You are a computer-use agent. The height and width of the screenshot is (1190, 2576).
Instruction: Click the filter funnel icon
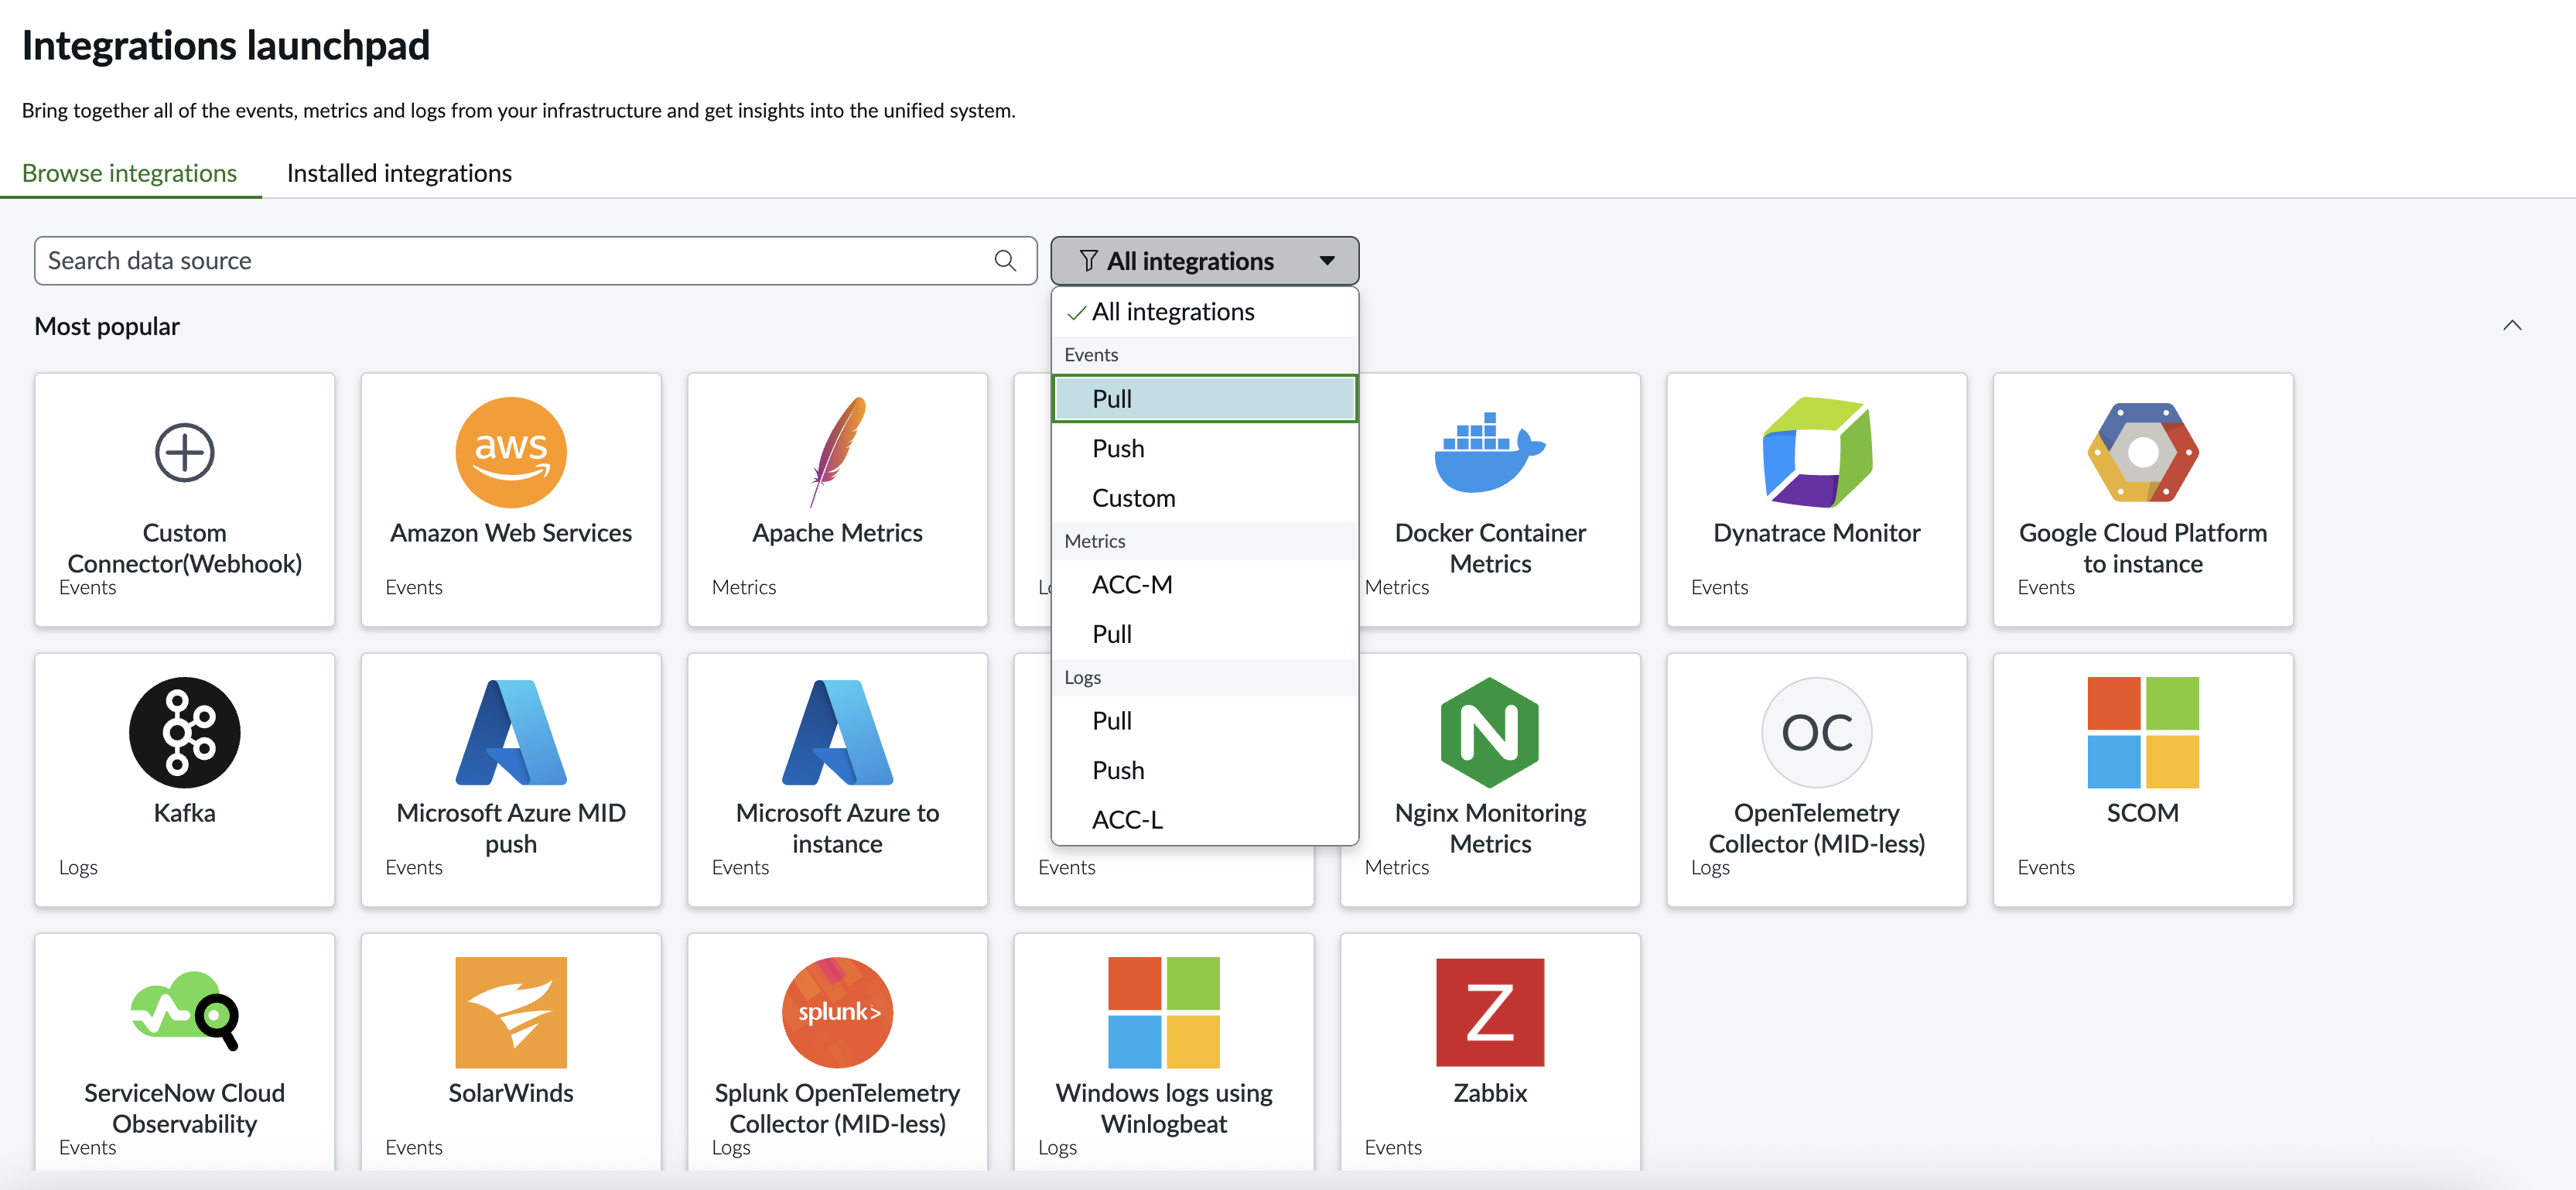[1089, 261]
